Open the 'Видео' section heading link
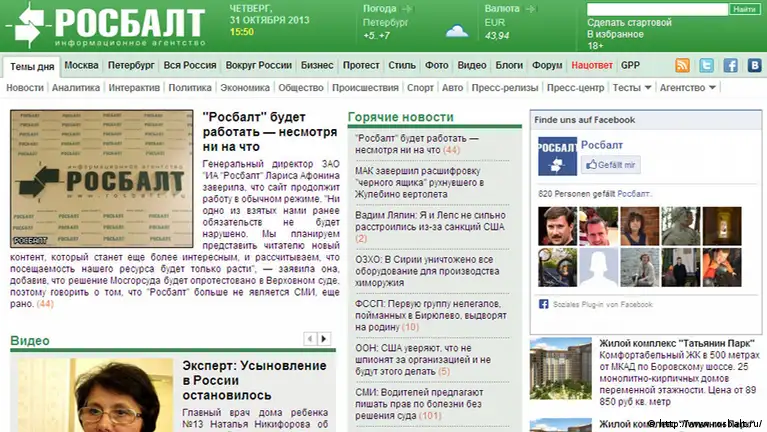The width and height of the screenshot is (767, 432). point(30,341)
